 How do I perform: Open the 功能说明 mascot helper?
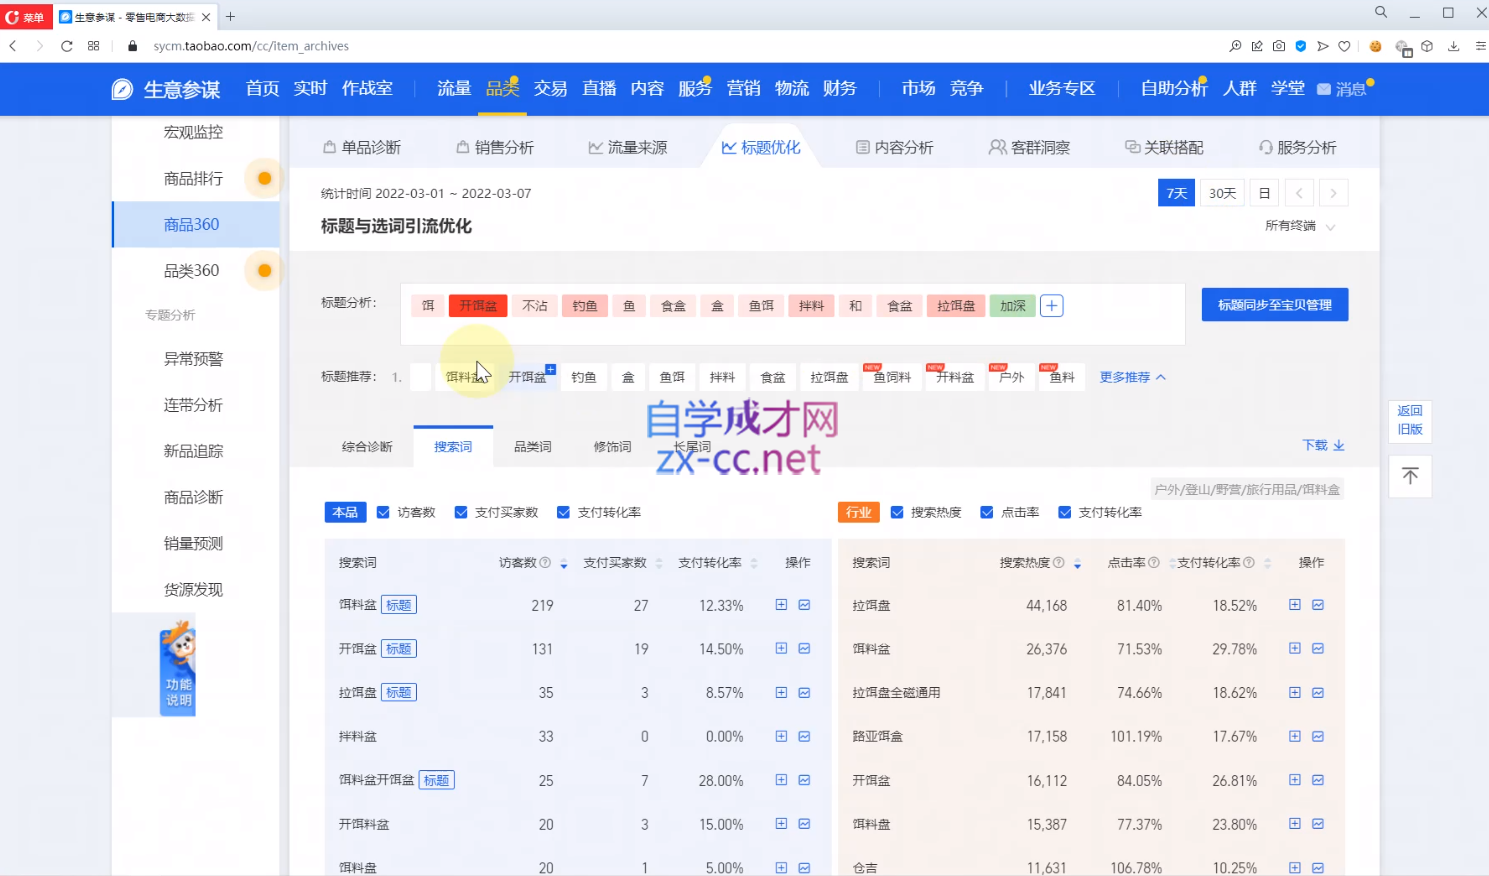[x=178, y=667]
